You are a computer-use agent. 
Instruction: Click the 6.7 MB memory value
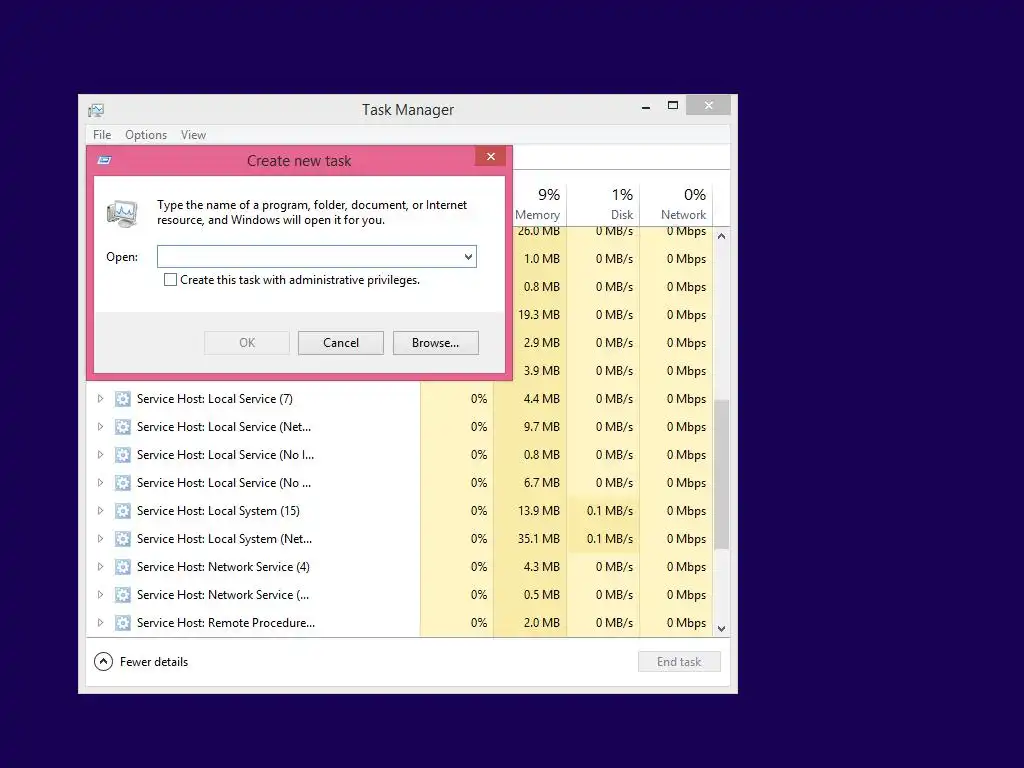coord(541,483)
